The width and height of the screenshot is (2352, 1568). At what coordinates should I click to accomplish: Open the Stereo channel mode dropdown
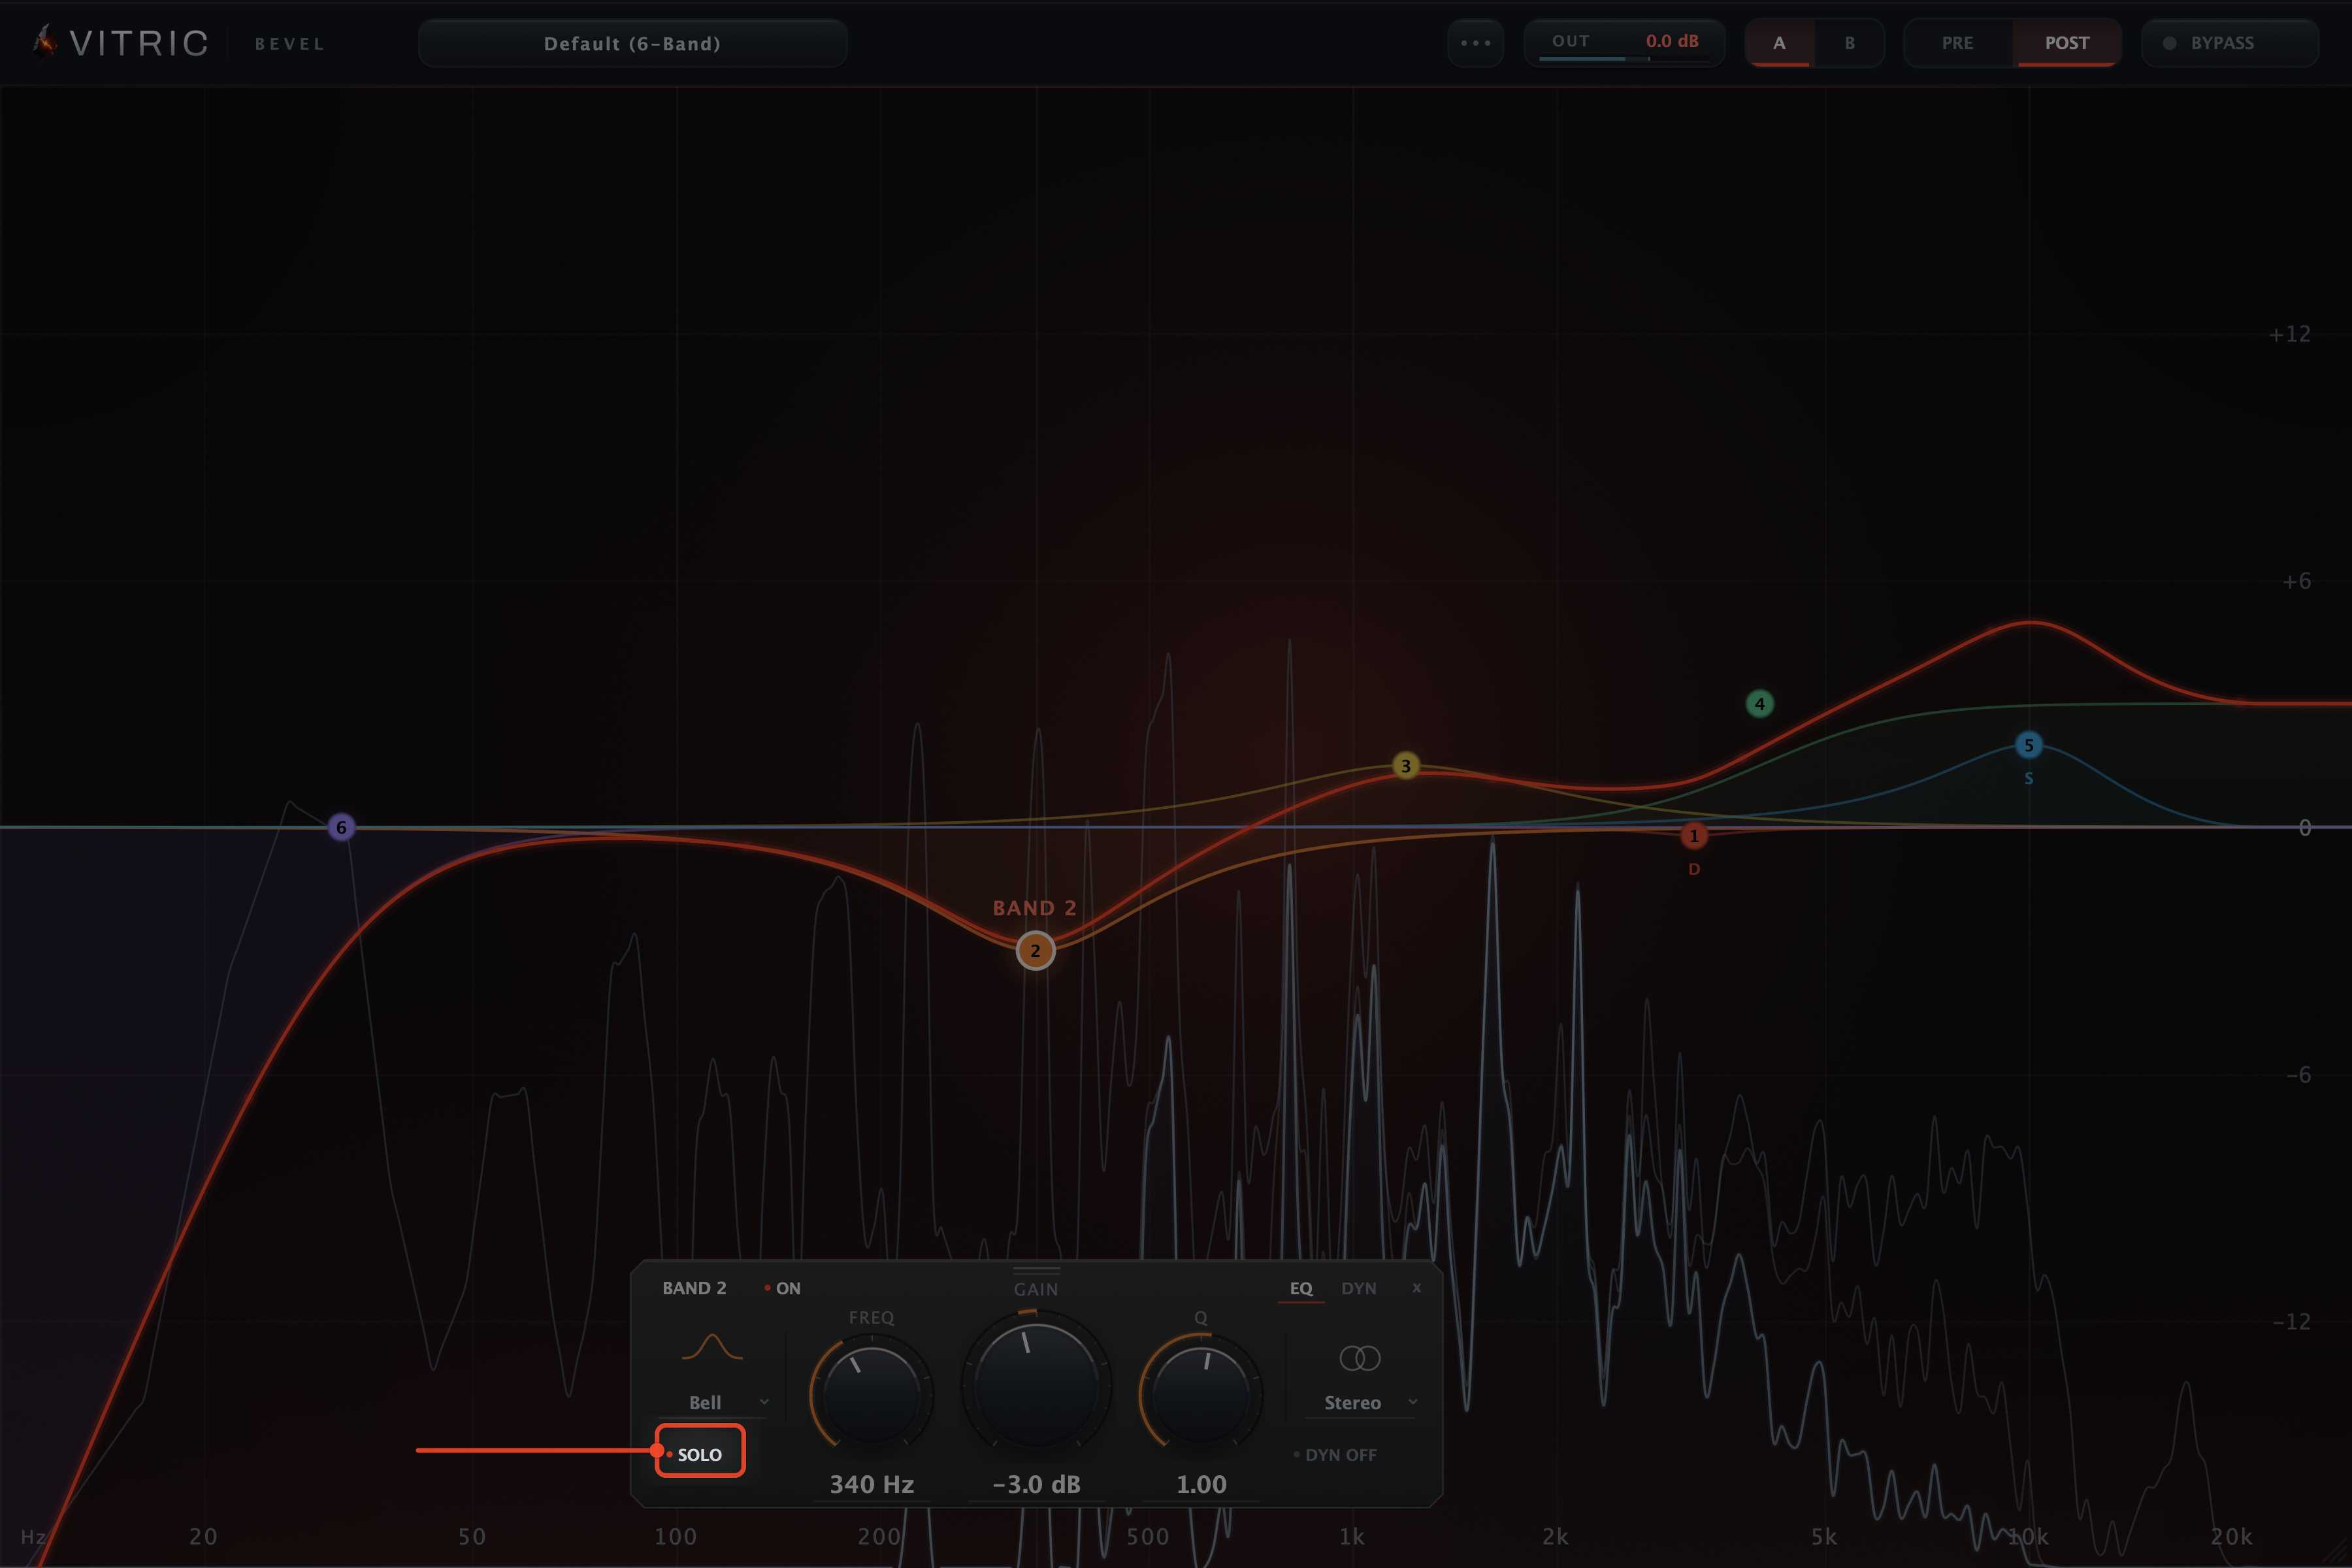point(1361,1402)
